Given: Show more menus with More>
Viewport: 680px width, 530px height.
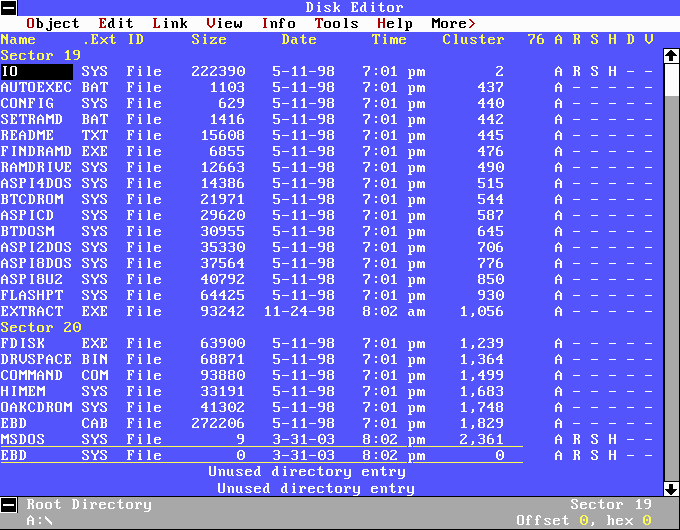Looking at the screenshot, I should point(453,23).
